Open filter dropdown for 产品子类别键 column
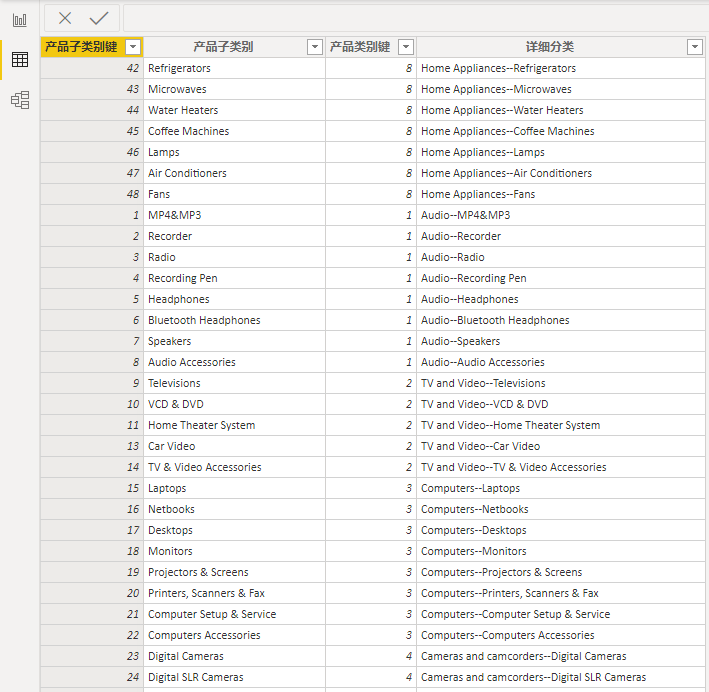This screenshot has width=709, height=692. (132, 47)
